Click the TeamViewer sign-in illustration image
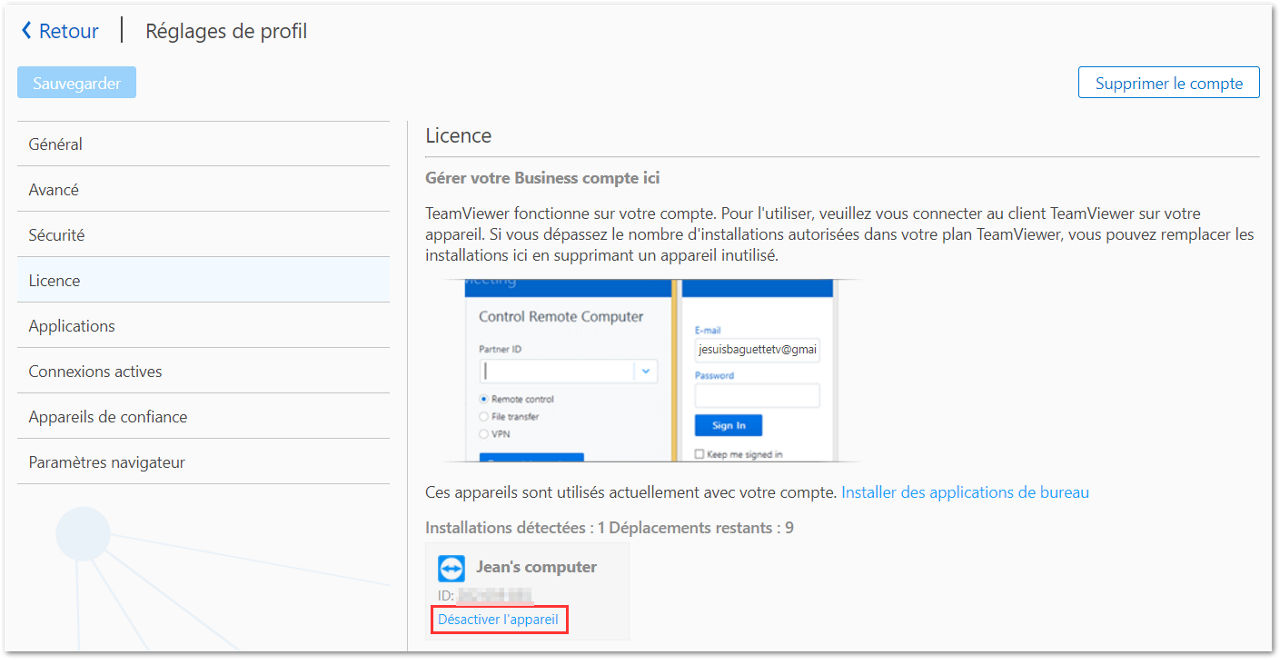The width and height of the screenshot is (1280, 660). 652,370
